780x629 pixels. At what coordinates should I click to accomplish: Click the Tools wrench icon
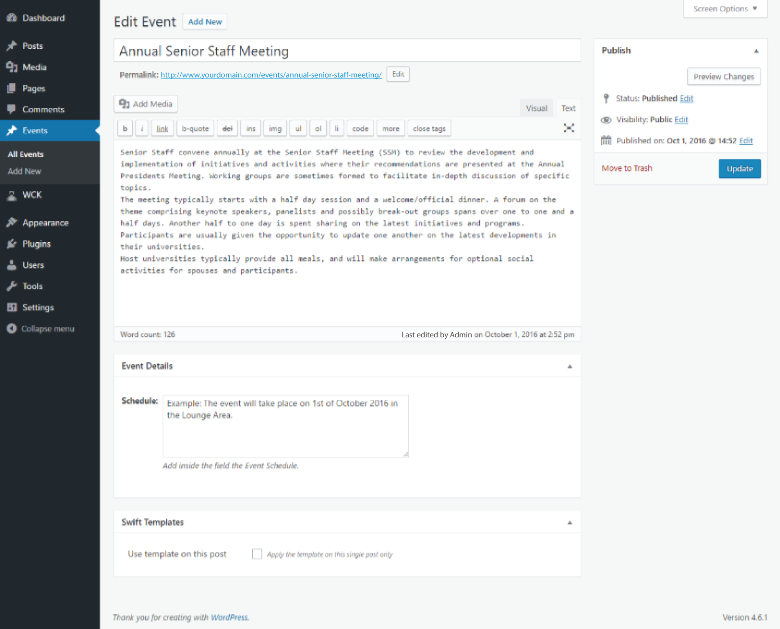[12, 286]
